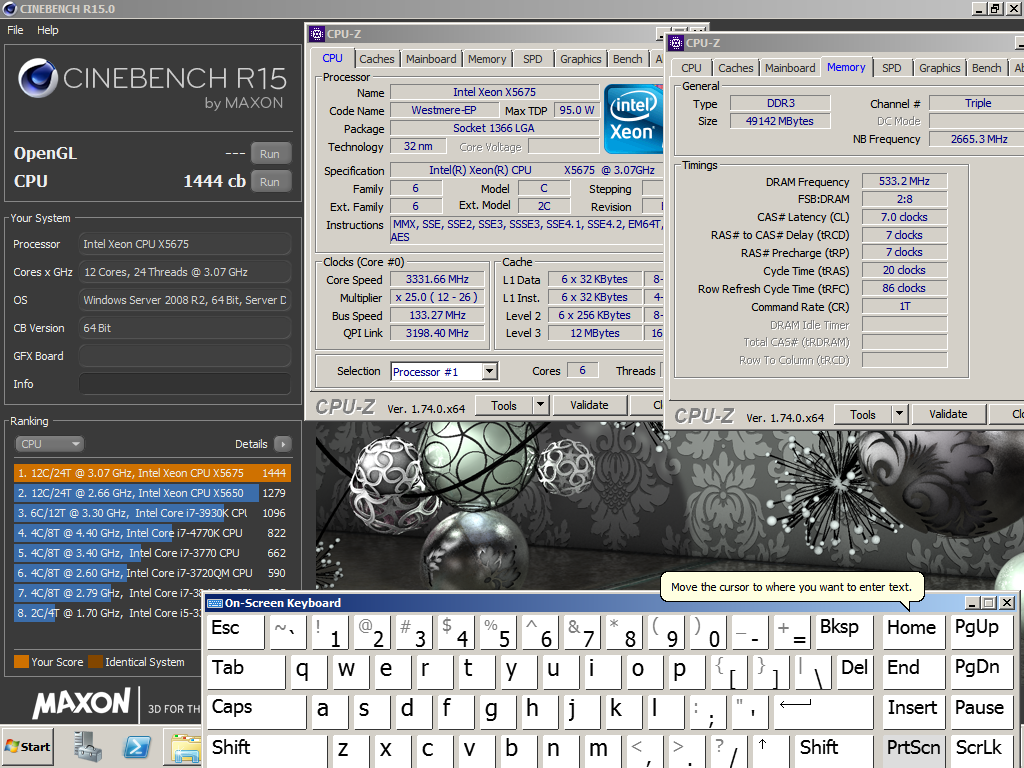Select ranking row Intel Core i7-3930K
The image size is (1024, 768).
tap(152, 513)
